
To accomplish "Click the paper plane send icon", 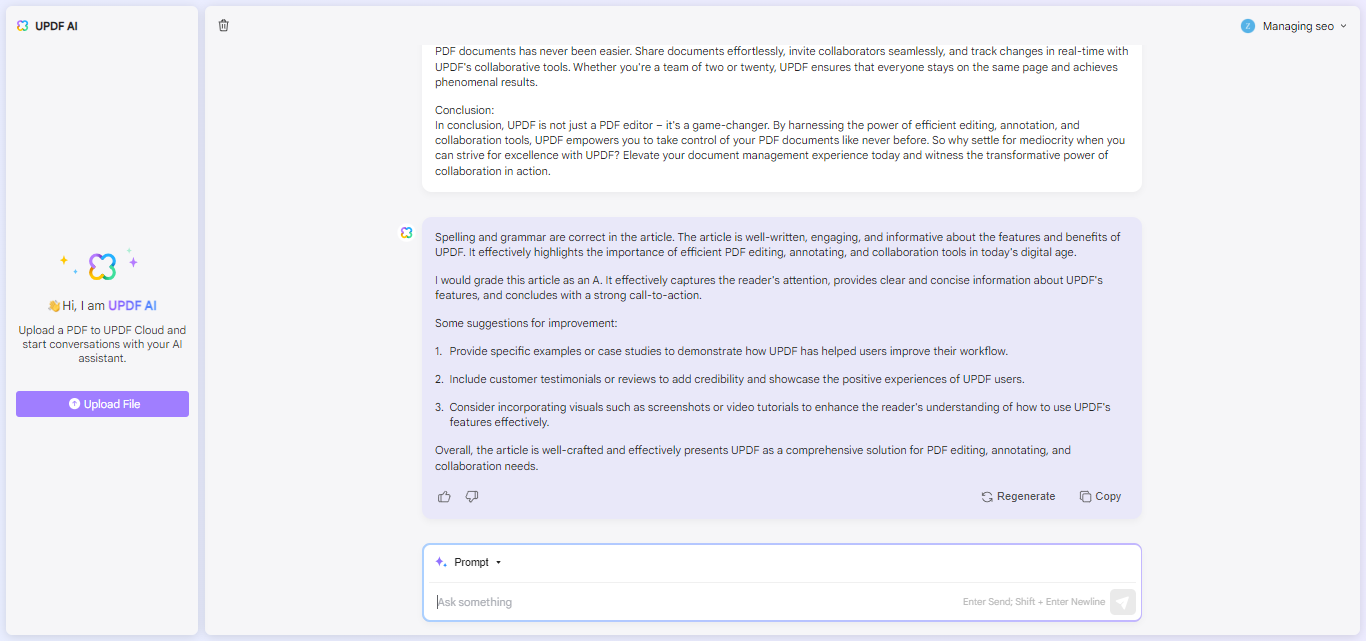I will pos(1122,602).
